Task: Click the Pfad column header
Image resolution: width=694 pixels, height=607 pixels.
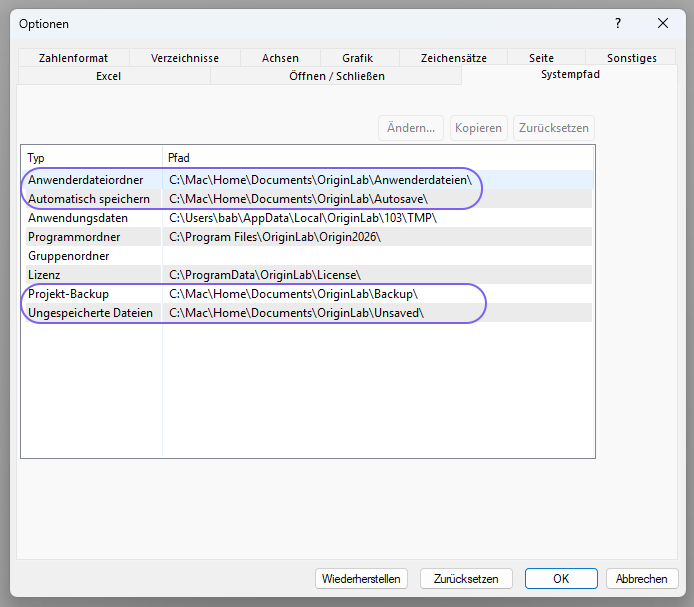Action: pyautogui.click(x=378, y=158)
